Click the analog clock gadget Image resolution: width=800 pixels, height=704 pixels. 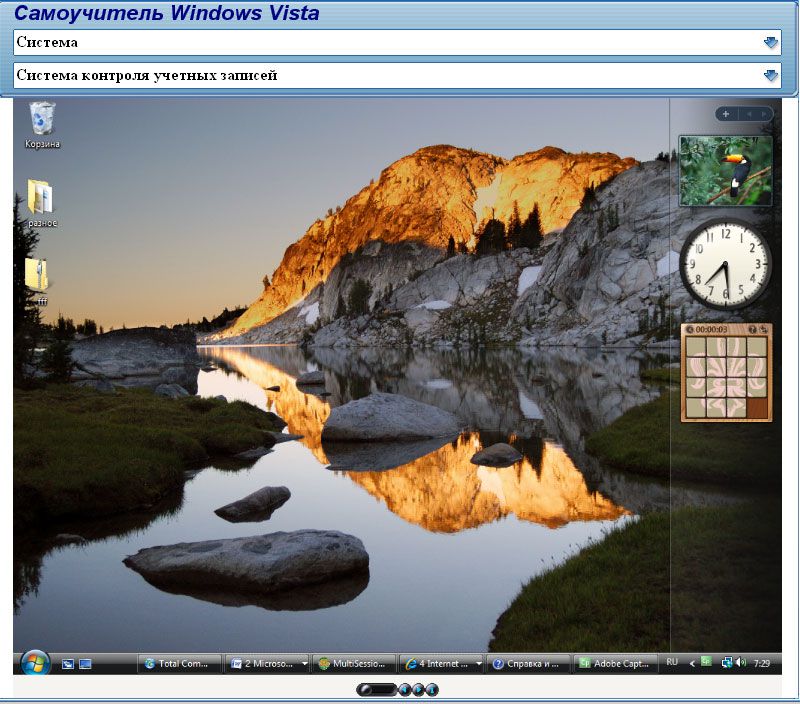725,264
